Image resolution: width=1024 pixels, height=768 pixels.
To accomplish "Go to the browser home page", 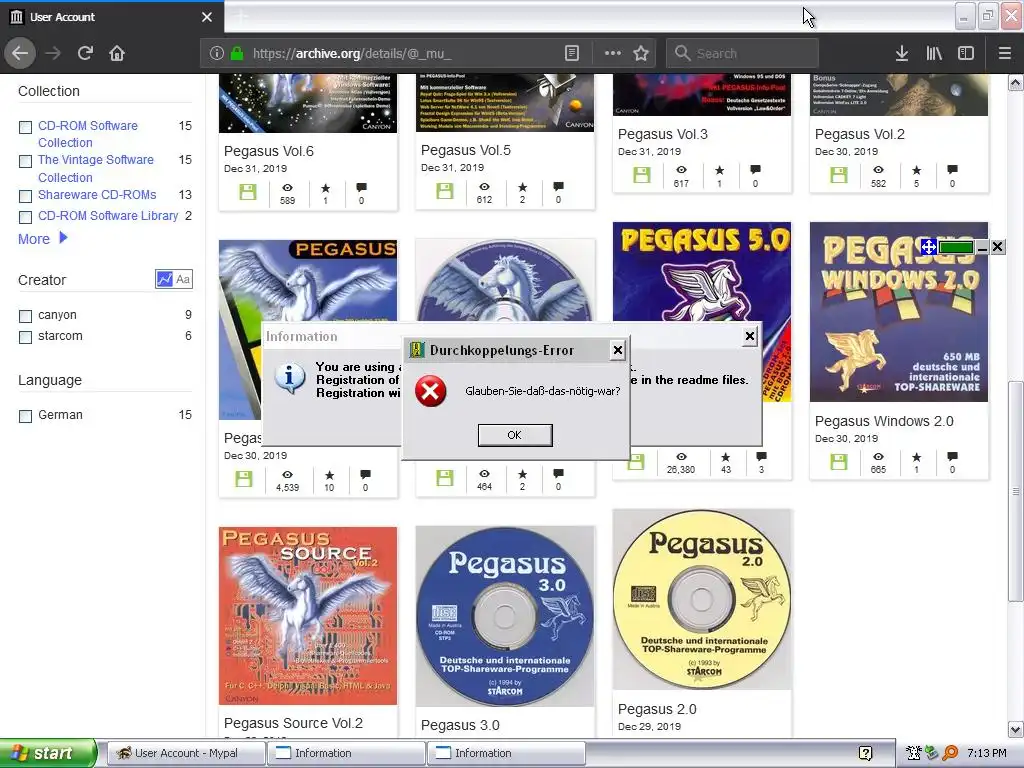I will (x=117, y=53).
